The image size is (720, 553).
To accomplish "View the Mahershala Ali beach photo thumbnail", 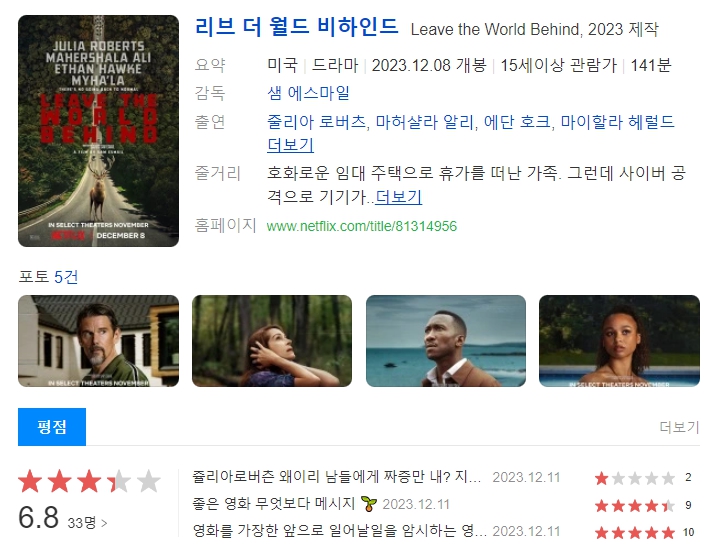I will pos(446,341).
